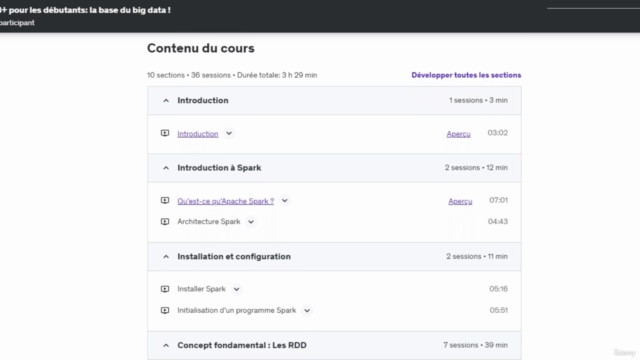Click video icon next to Qu'est-ce qu'Apache Spark

pos(165,200)
